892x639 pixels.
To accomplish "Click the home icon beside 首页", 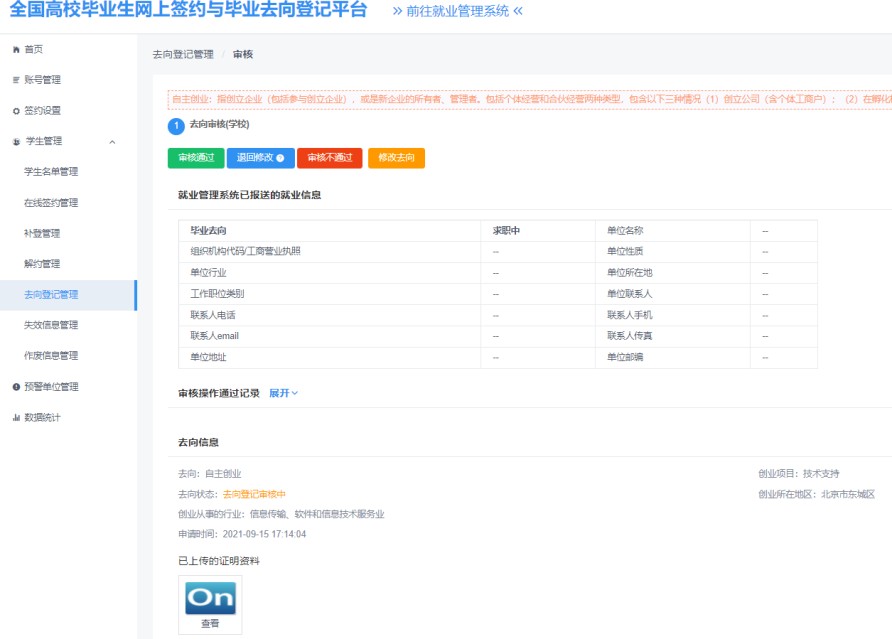I will 15,49.
